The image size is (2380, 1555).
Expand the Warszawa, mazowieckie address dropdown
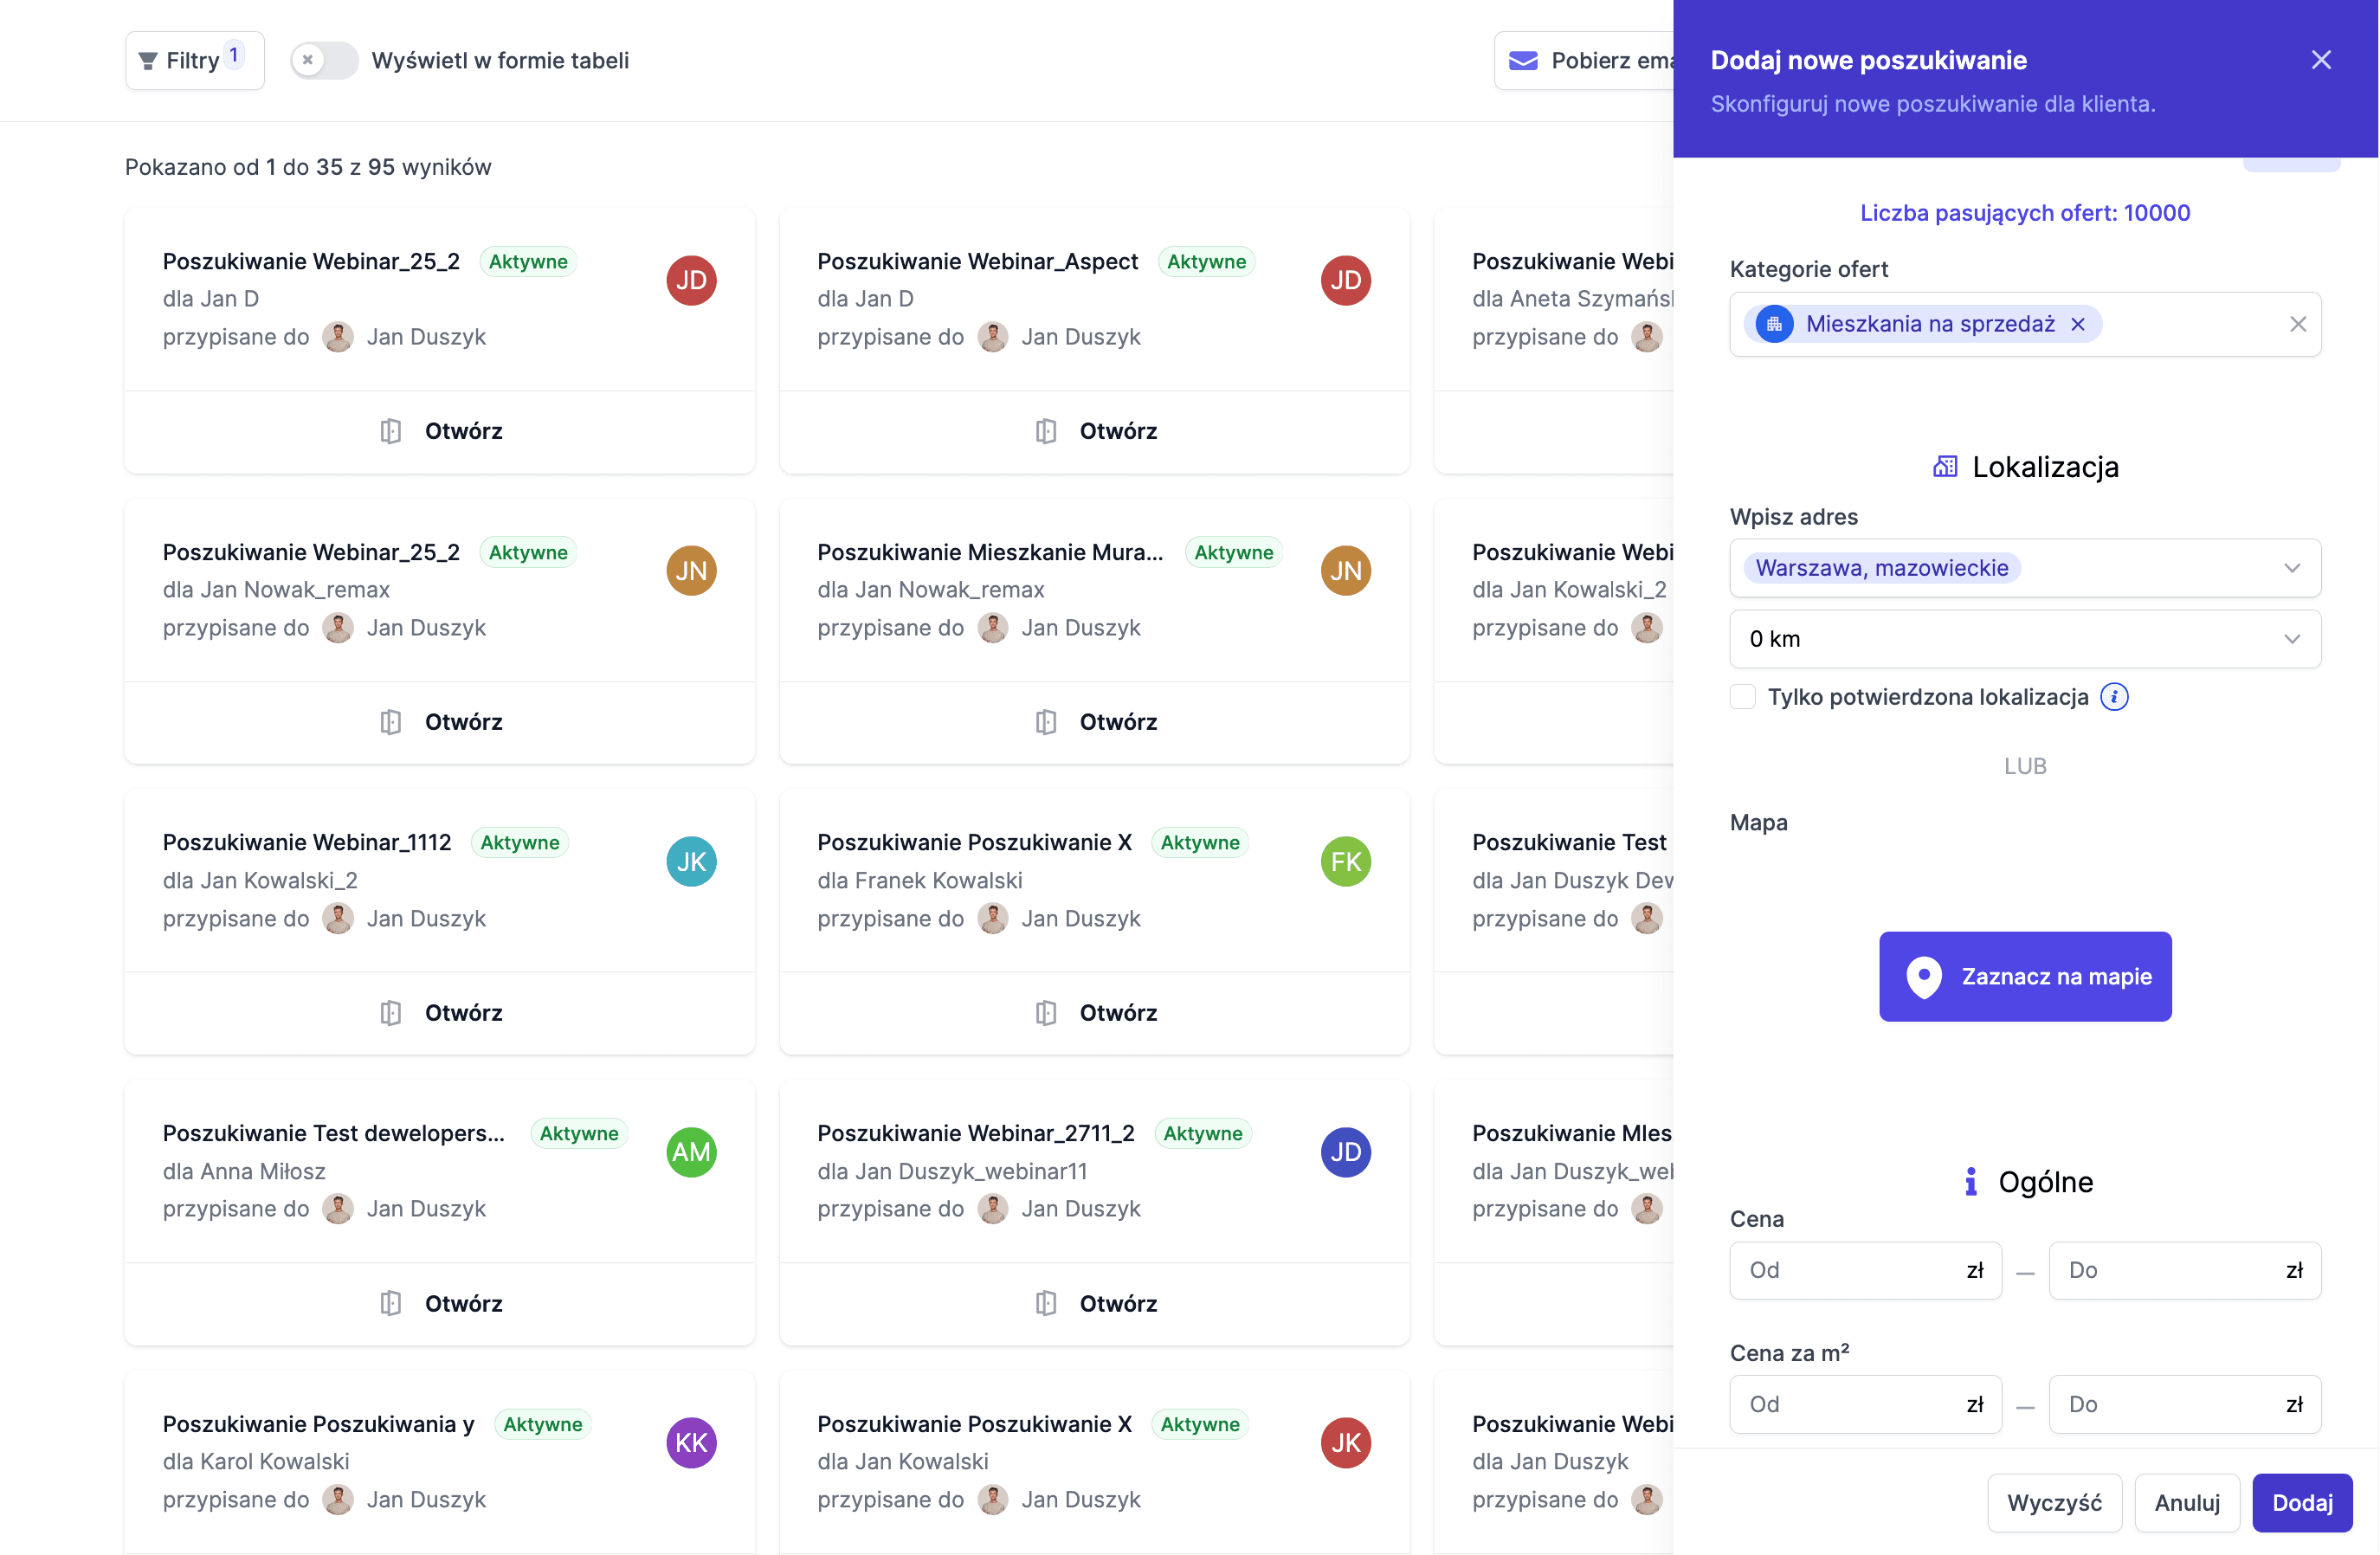tap(2292, 568)
